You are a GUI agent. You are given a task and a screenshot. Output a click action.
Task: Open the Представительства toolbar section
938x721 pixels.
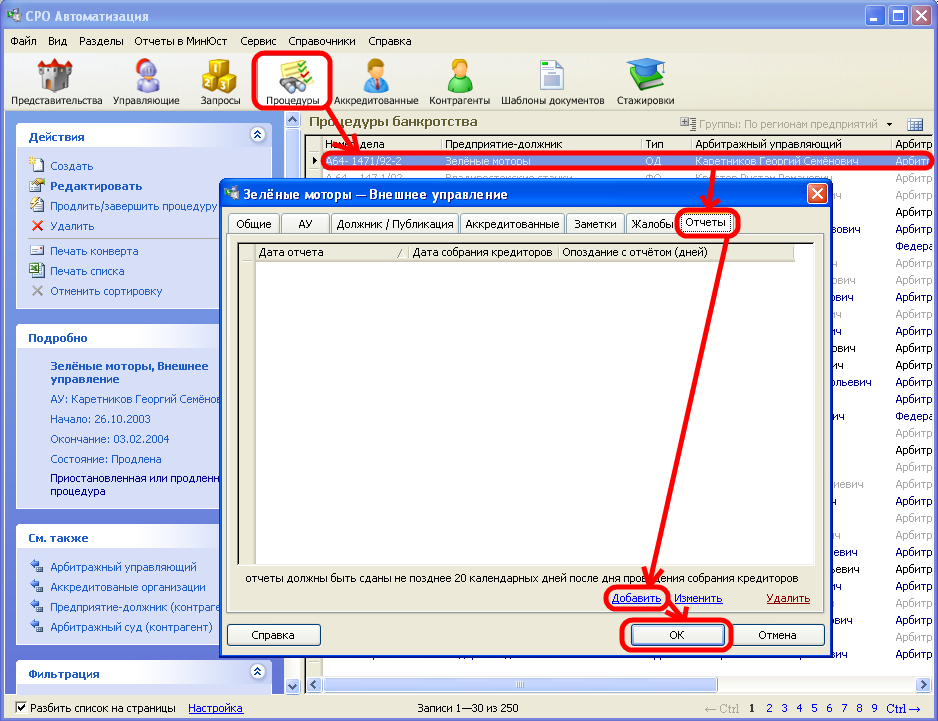click(x=56, y=82)
